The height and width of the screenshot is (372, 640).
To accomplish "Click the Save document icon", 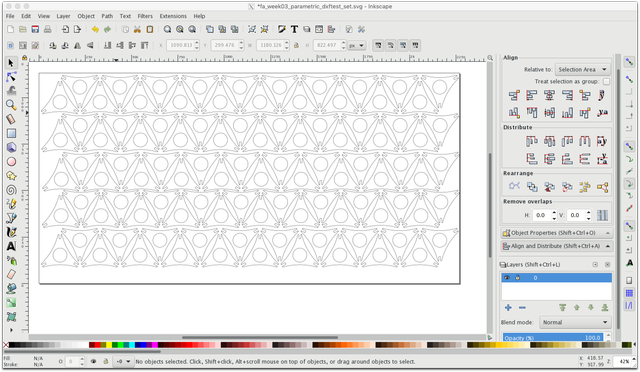I will pyautogui.click(x=35, y=29).
